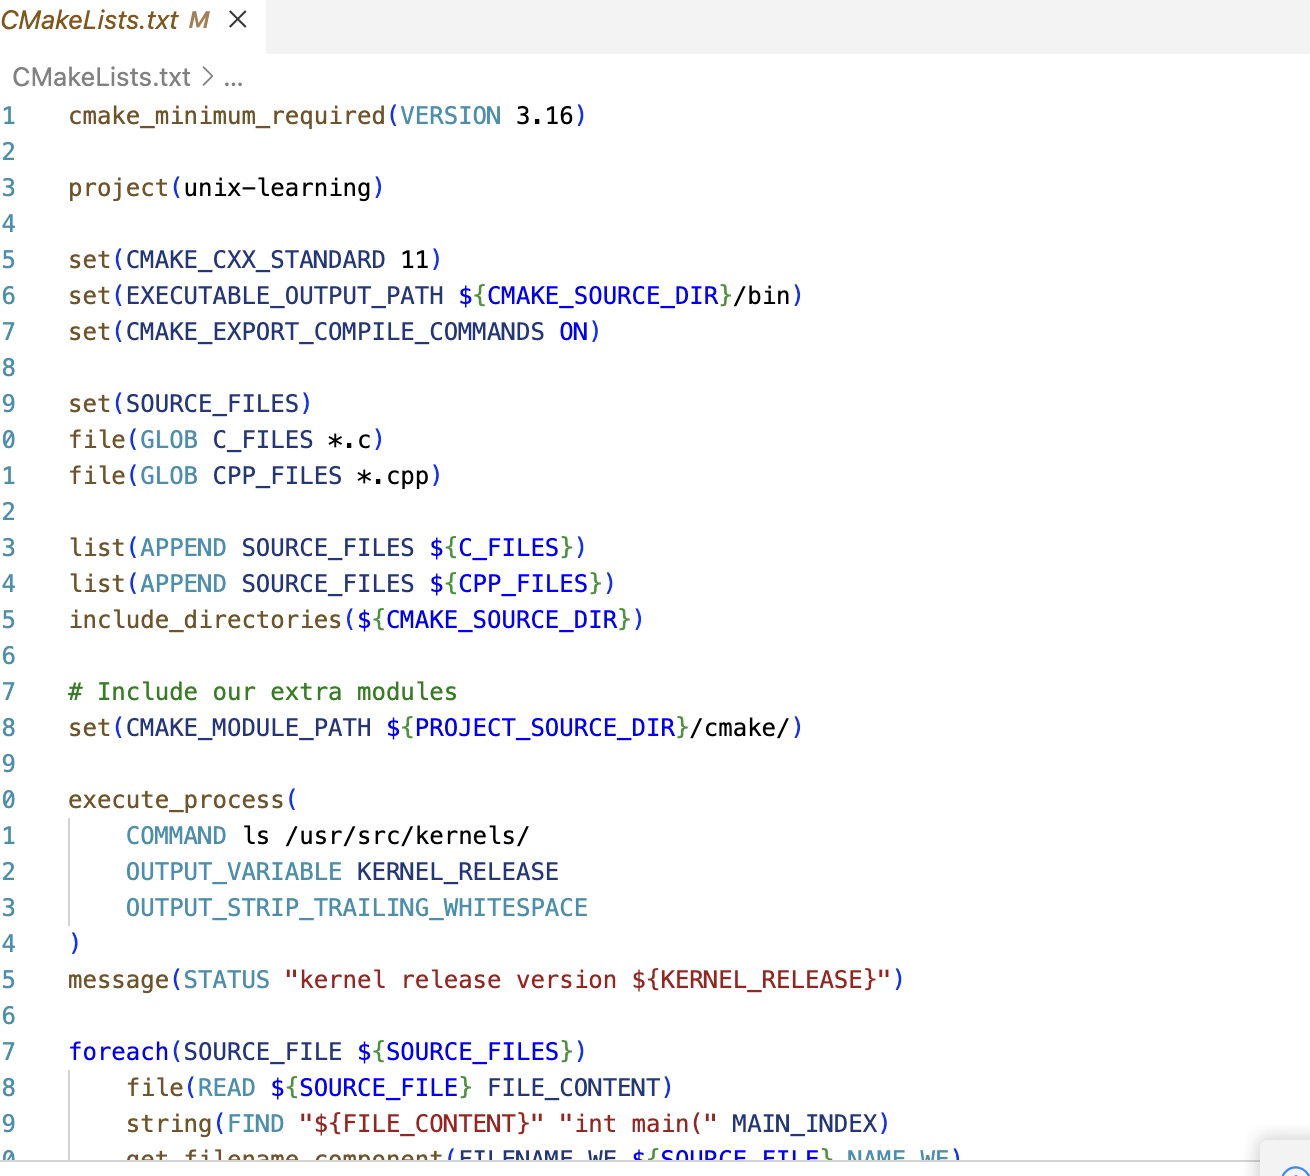Click the ON value on line 7
This screenshot has height=1176, width=1310.
573,332
